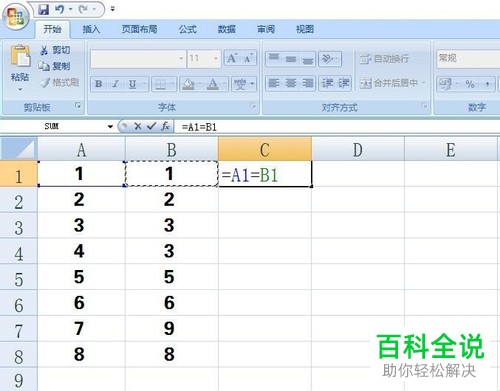500x391 pixels.
Task: Click the 复制 copy button
Action: click(54, 66)
